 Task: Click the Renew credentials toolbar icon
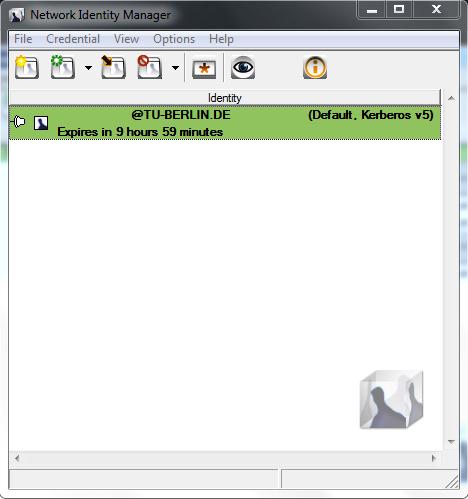pyautogui.click(x=63, y=68)
